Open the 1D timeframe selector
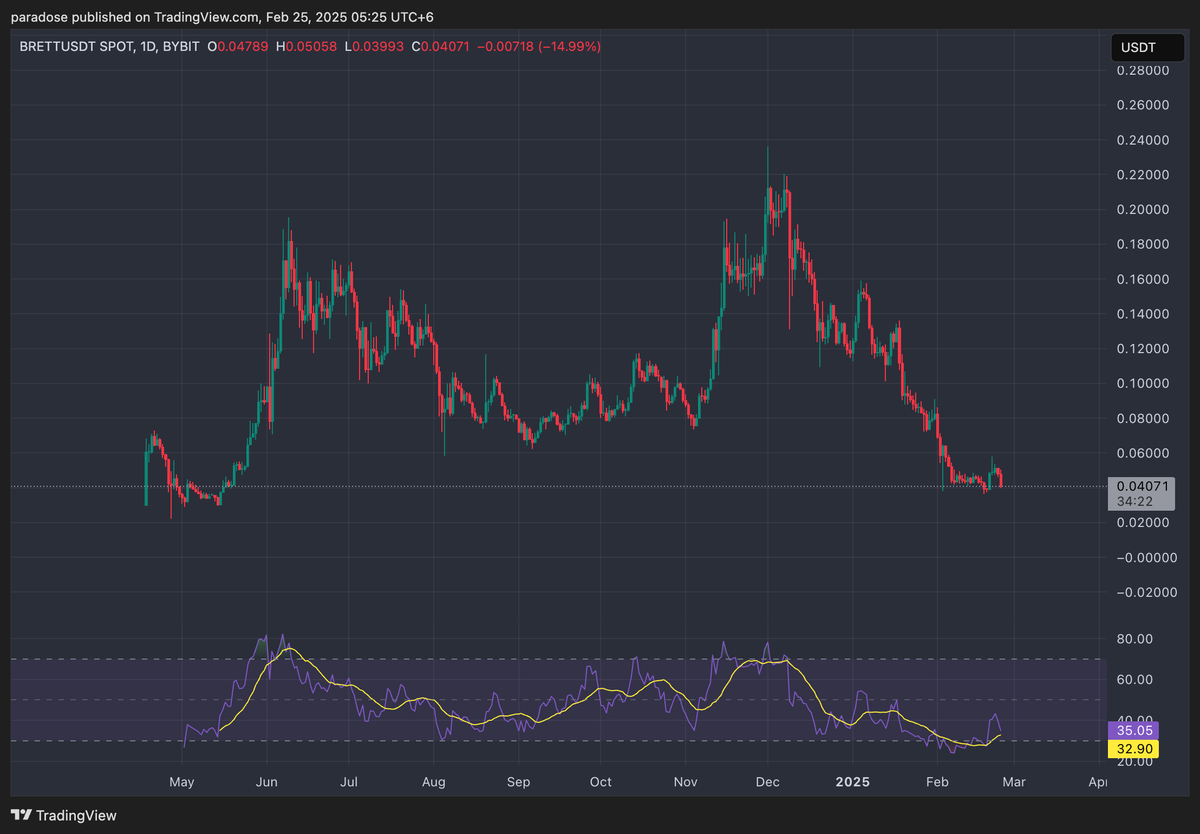Viewport: 1200px width, 834px height. (x=146, y=46)
